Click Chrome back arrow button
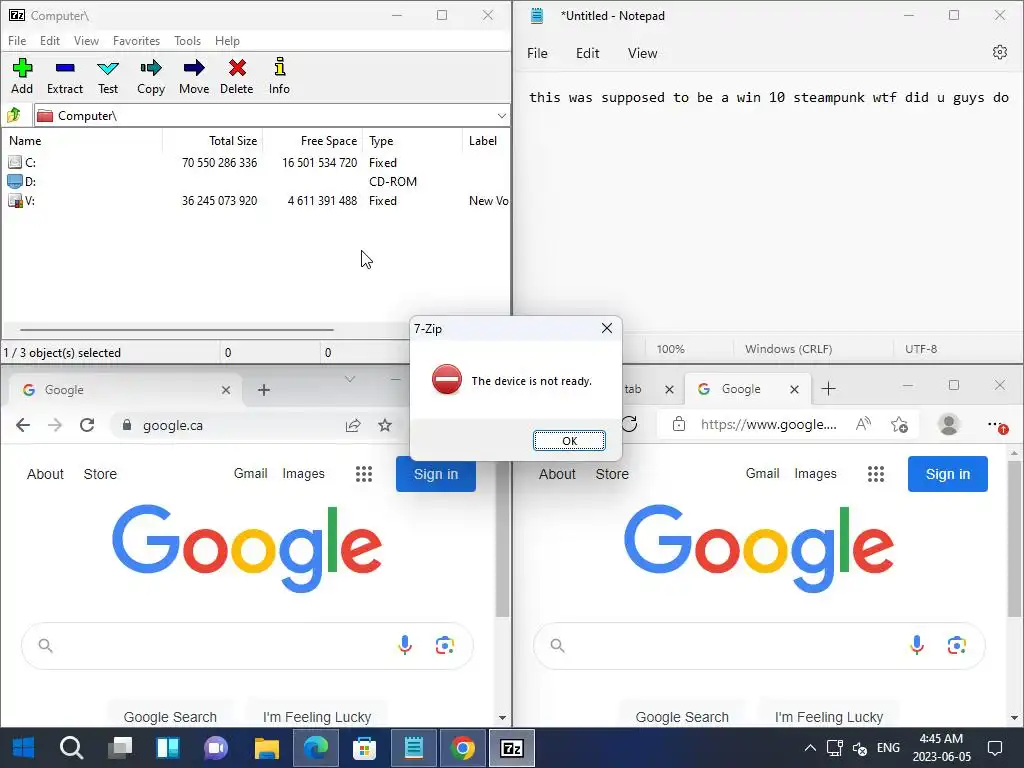The width and height of the screenshot is (1024, 768). pyautogui.click(x=23, y=426)
